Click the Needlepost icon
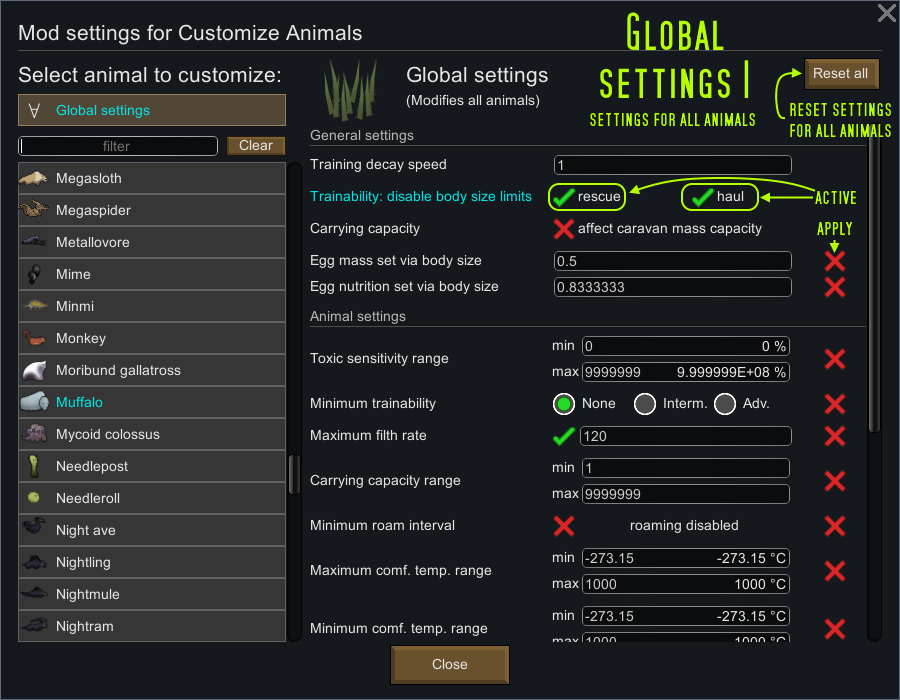Image resolution: width=900 pixels, height=700 pixels. pyautogui.click(x=34, y=466)
